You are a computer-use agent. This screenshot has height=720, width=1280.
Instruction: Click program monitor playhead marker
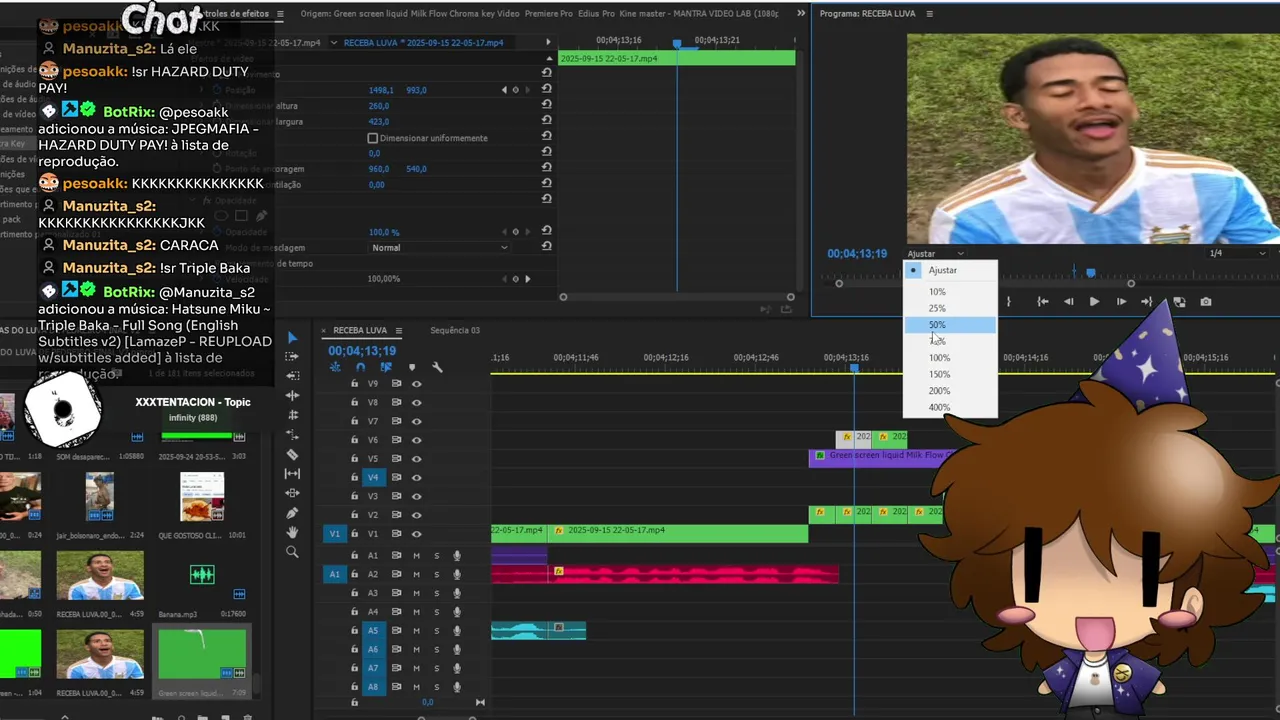pyautogui.click(x=1090, y=272)
